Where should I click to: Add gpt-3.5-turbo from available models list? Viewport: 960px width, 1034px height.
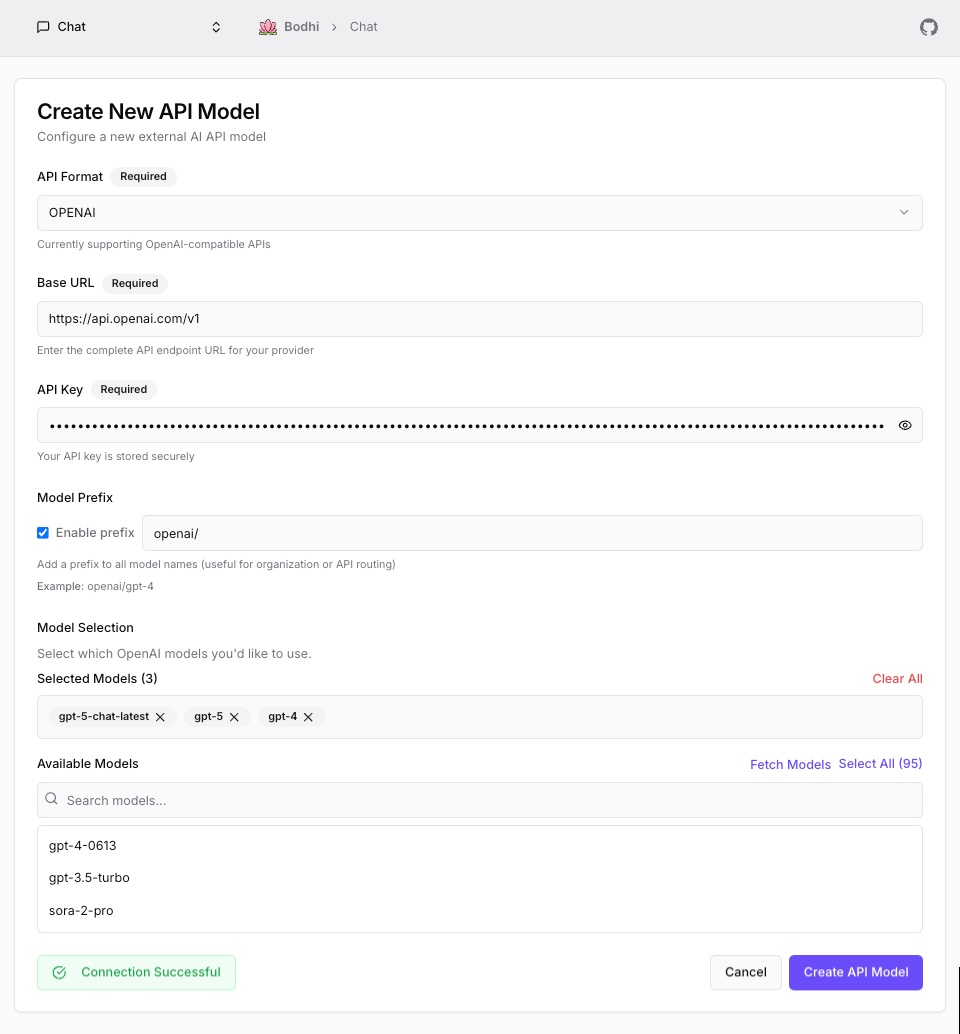pos(89,878)
